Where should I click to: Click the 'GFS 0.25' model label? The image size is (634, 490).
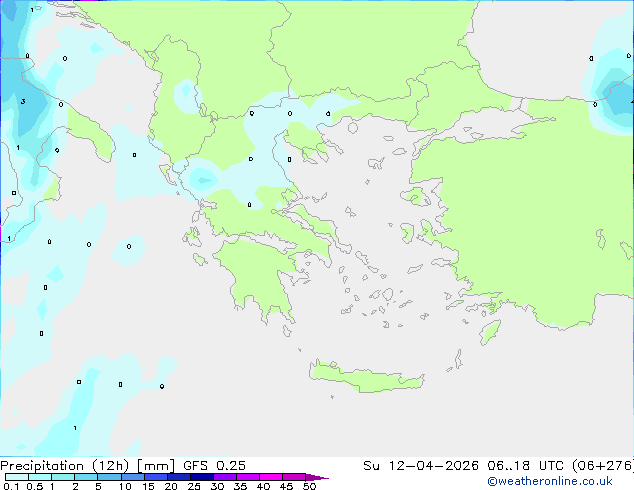point(214,466)
